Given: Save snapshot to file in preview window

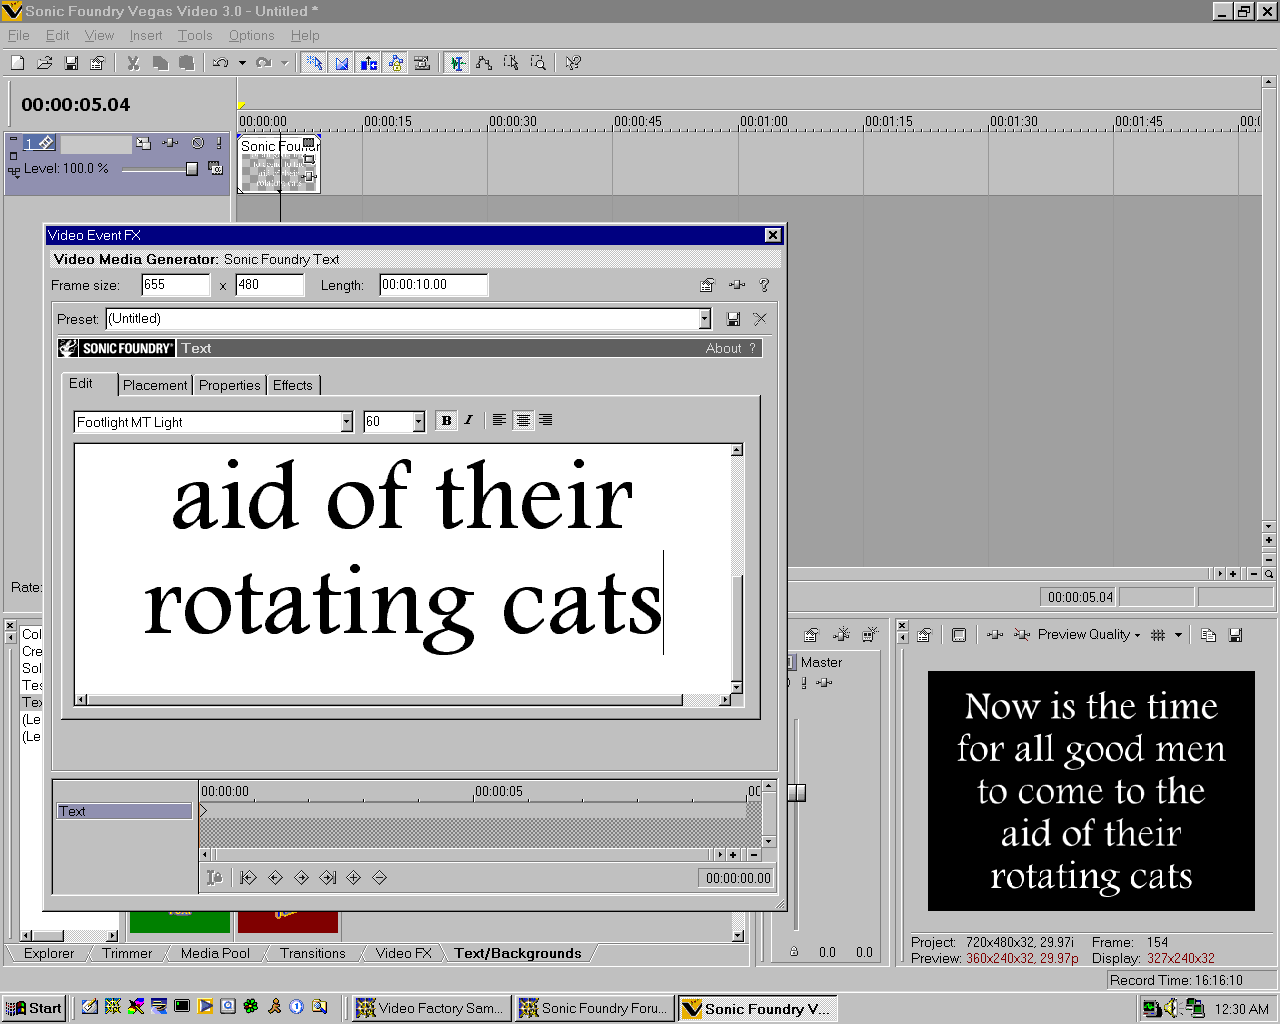Looking at the screenshot, I should tap(1235, 635).
